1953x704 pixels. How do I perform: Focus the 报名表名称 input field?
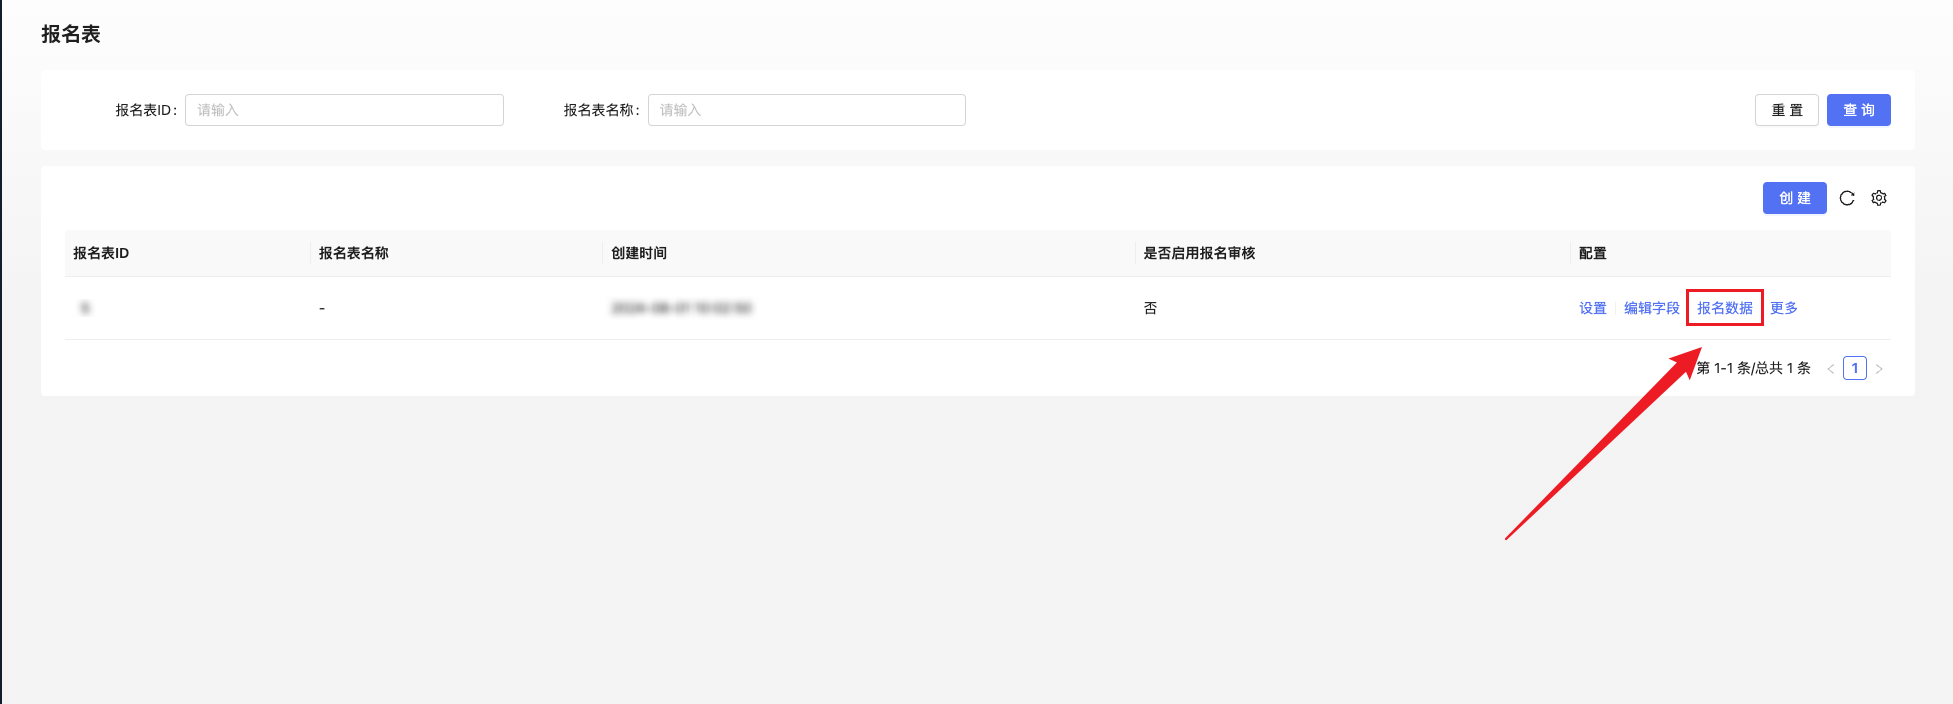click(806, 110)
